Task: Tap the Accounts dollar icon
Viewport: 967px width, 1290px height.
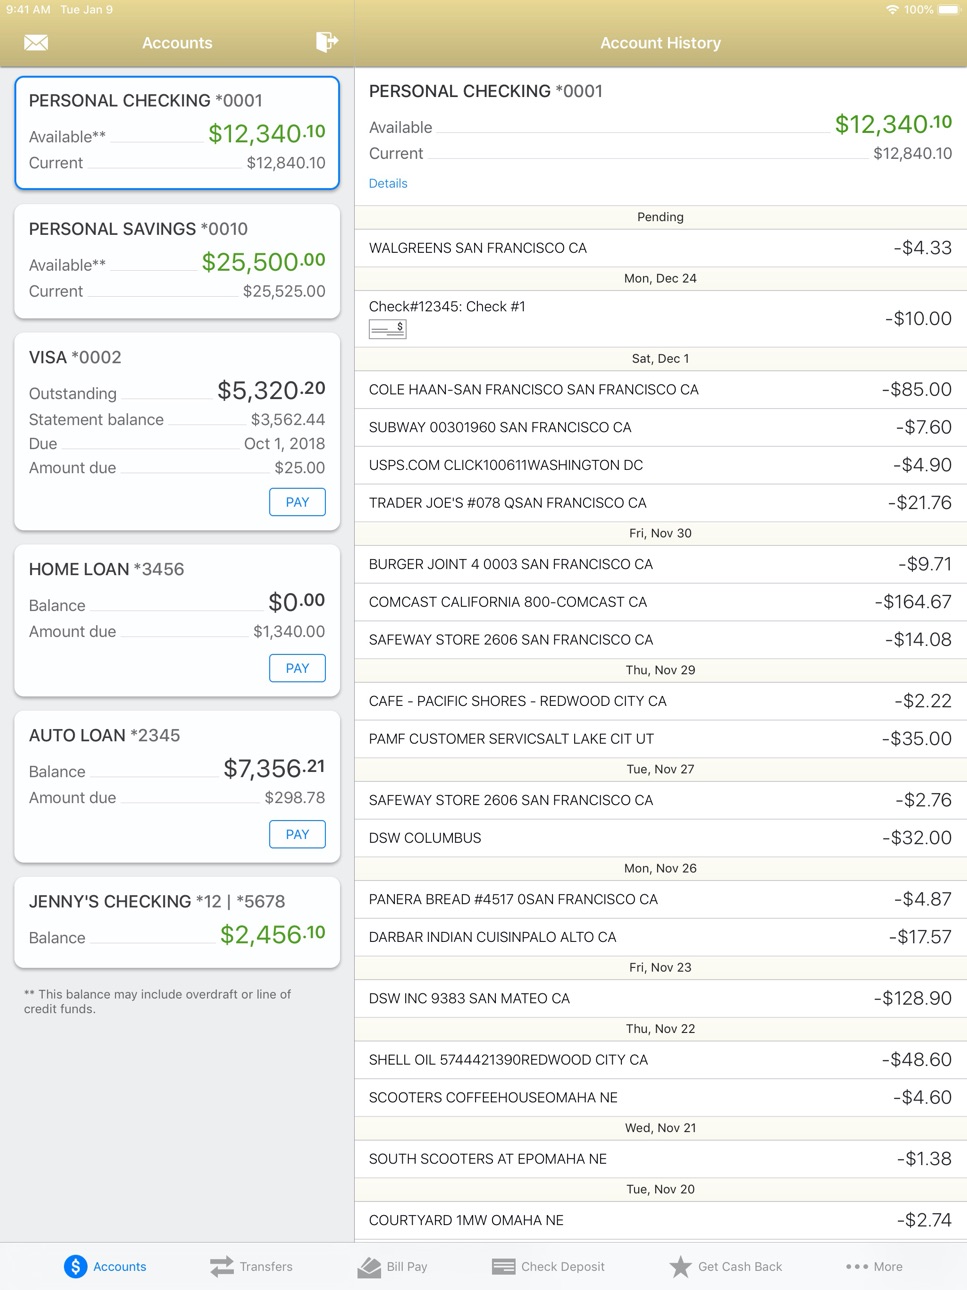Action: tap(76, 1266)
